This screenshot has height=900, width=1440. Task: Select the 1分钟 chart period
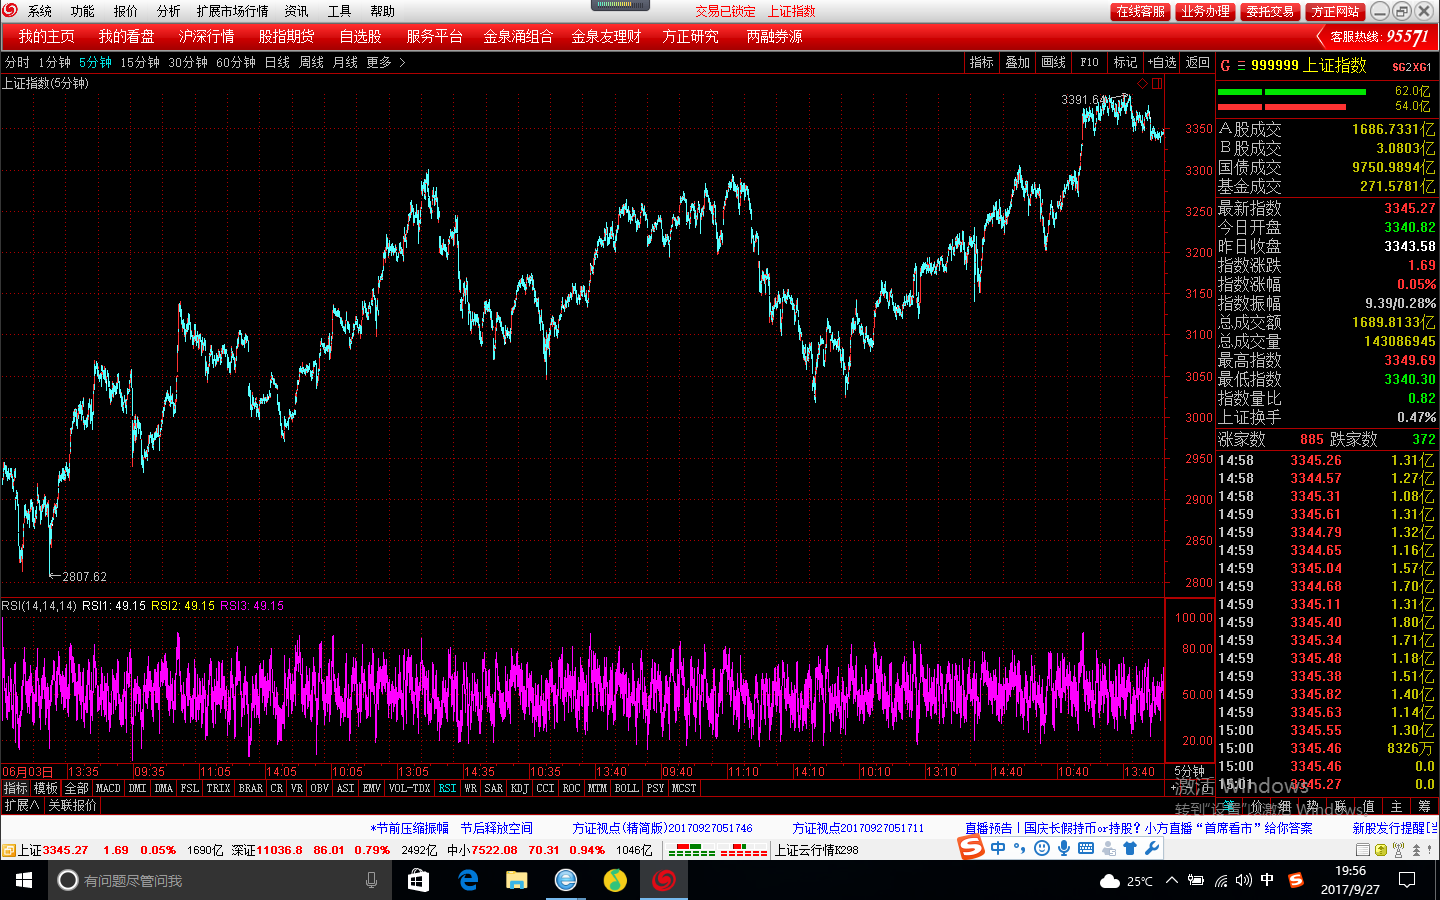(55, 62)
